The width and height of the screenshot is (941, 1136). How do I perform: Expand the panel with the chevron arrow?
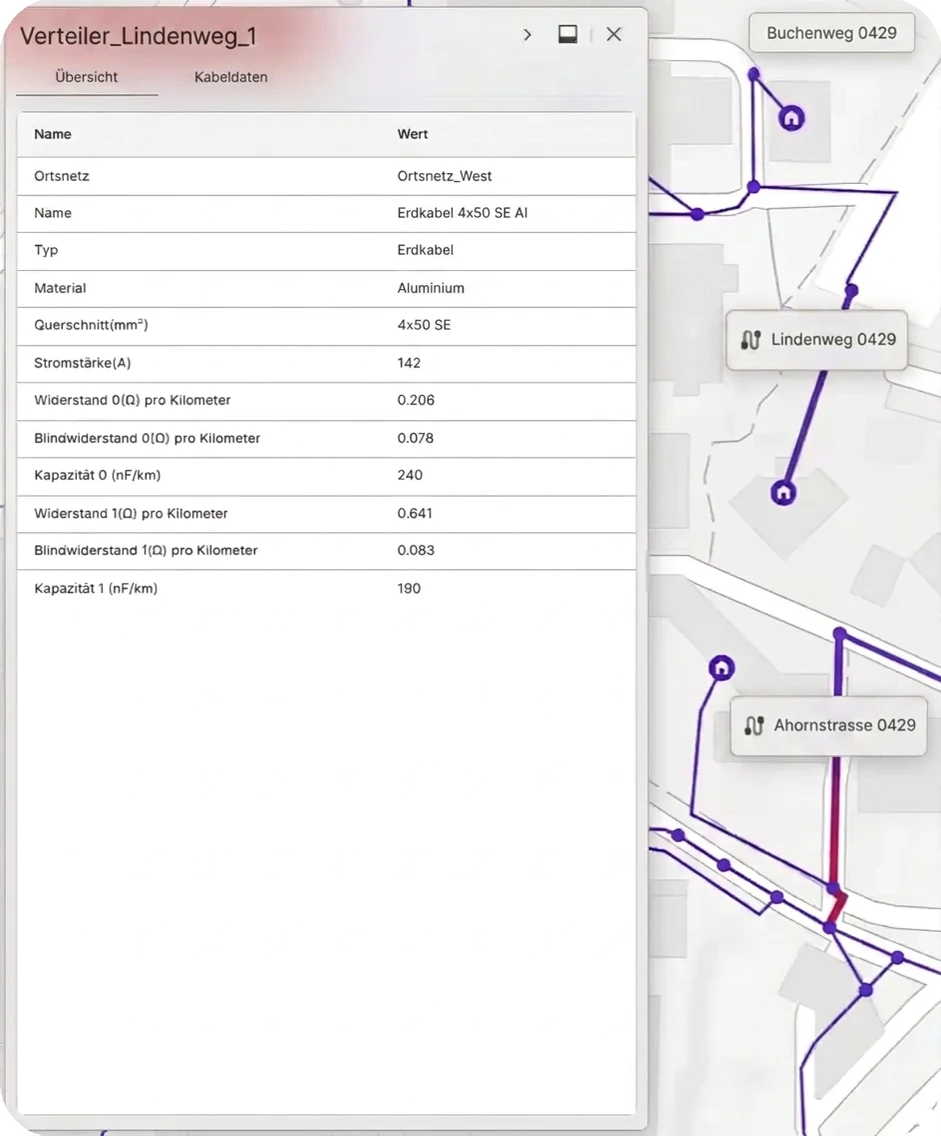point(527,35)
